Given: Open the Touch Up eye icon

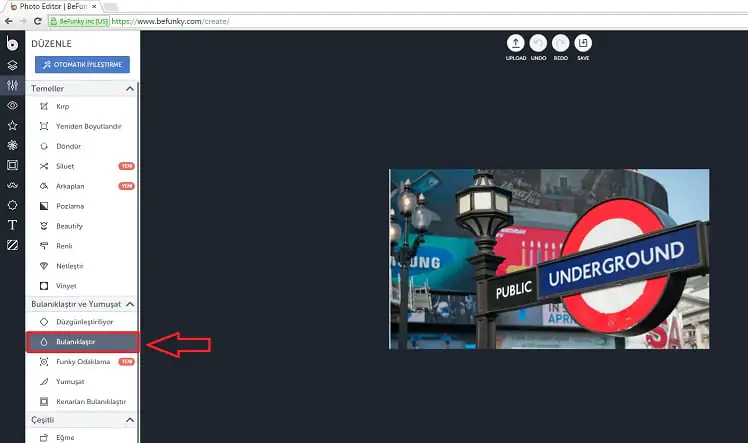Looking at the screenshot, I should click(x=12, y=105).
